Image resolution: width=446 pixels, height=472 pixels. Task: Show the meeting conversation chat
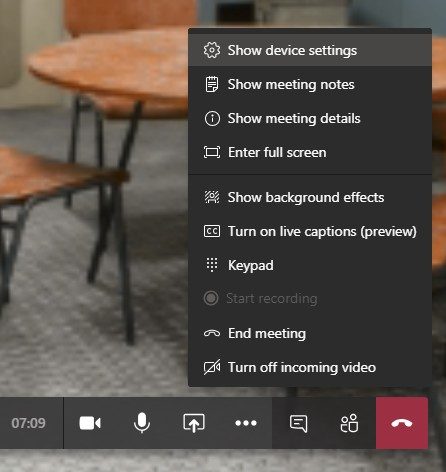tap(298, 423)
